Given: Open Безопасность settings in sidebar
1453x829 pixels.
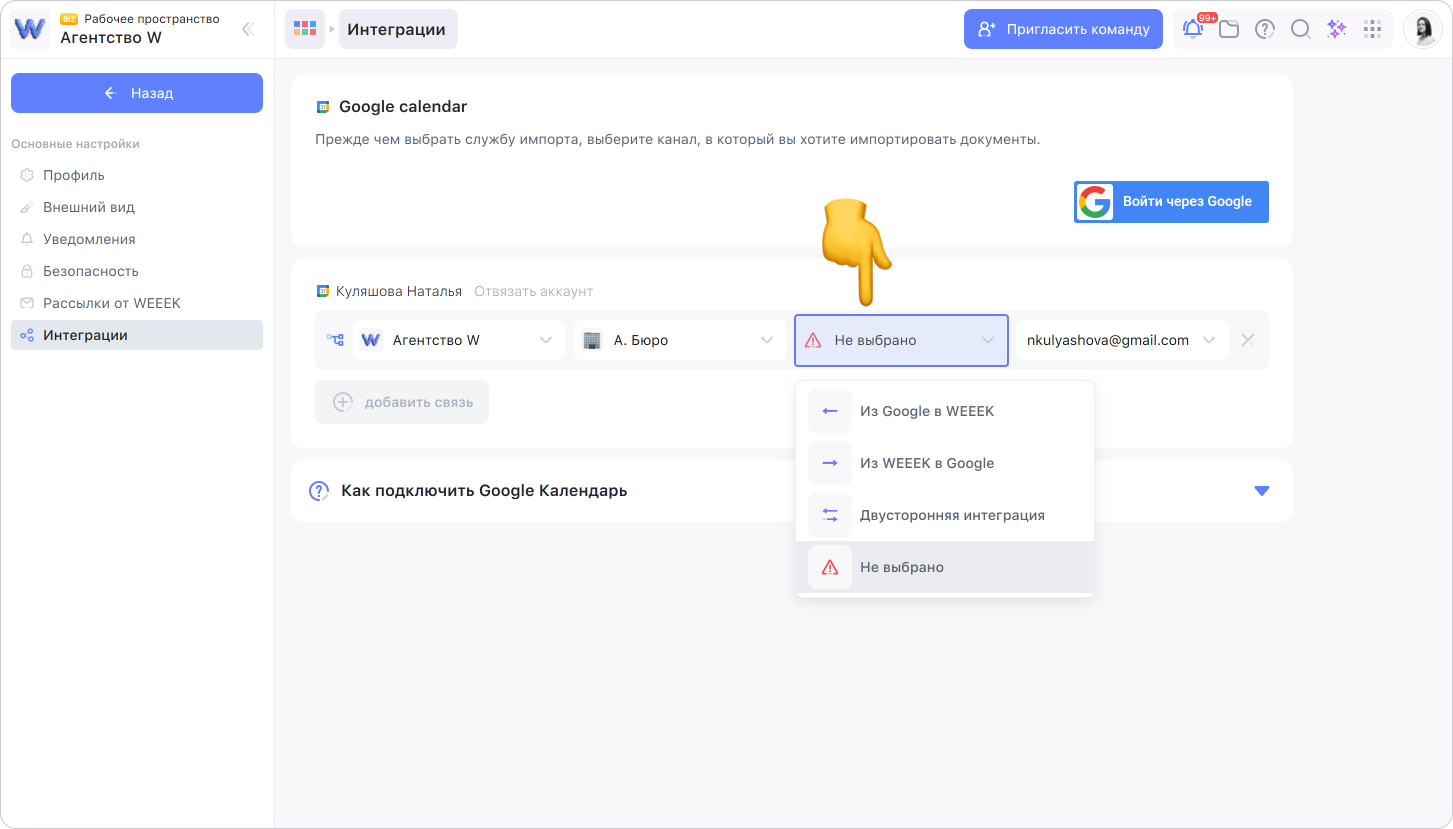Looking at the screenshot, I should (x=90, y=271).
